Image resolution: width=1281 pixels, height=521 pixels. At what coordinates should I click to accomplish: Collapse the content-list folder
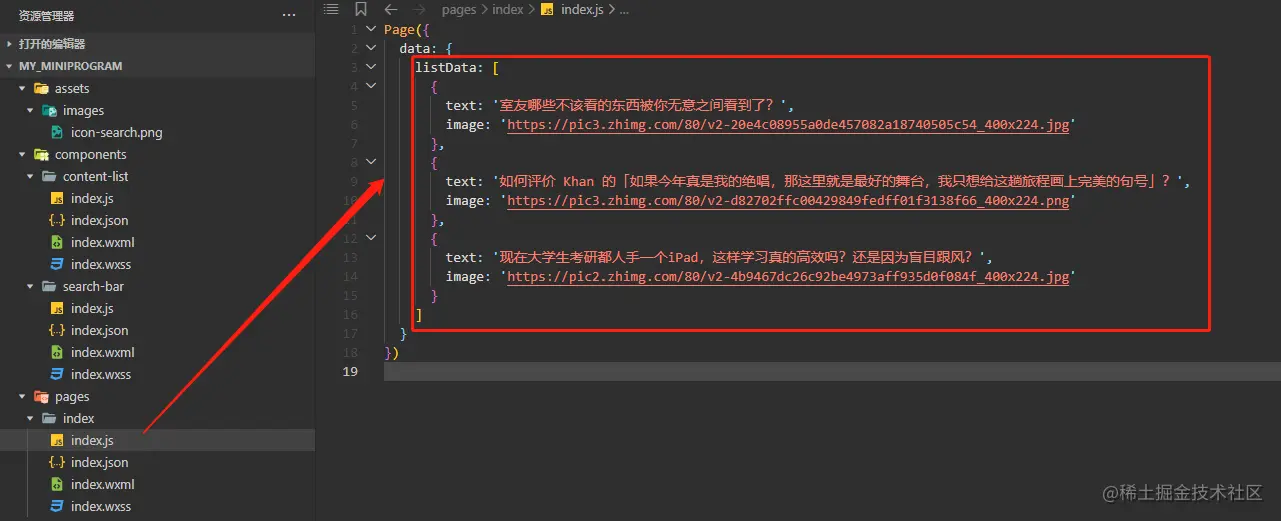(31, 176)
